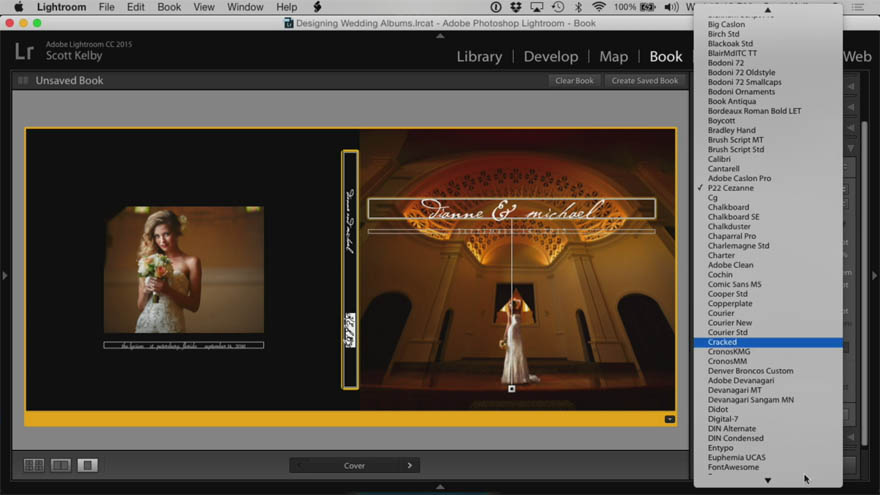Click the Clear Book button

click(574, 81)
